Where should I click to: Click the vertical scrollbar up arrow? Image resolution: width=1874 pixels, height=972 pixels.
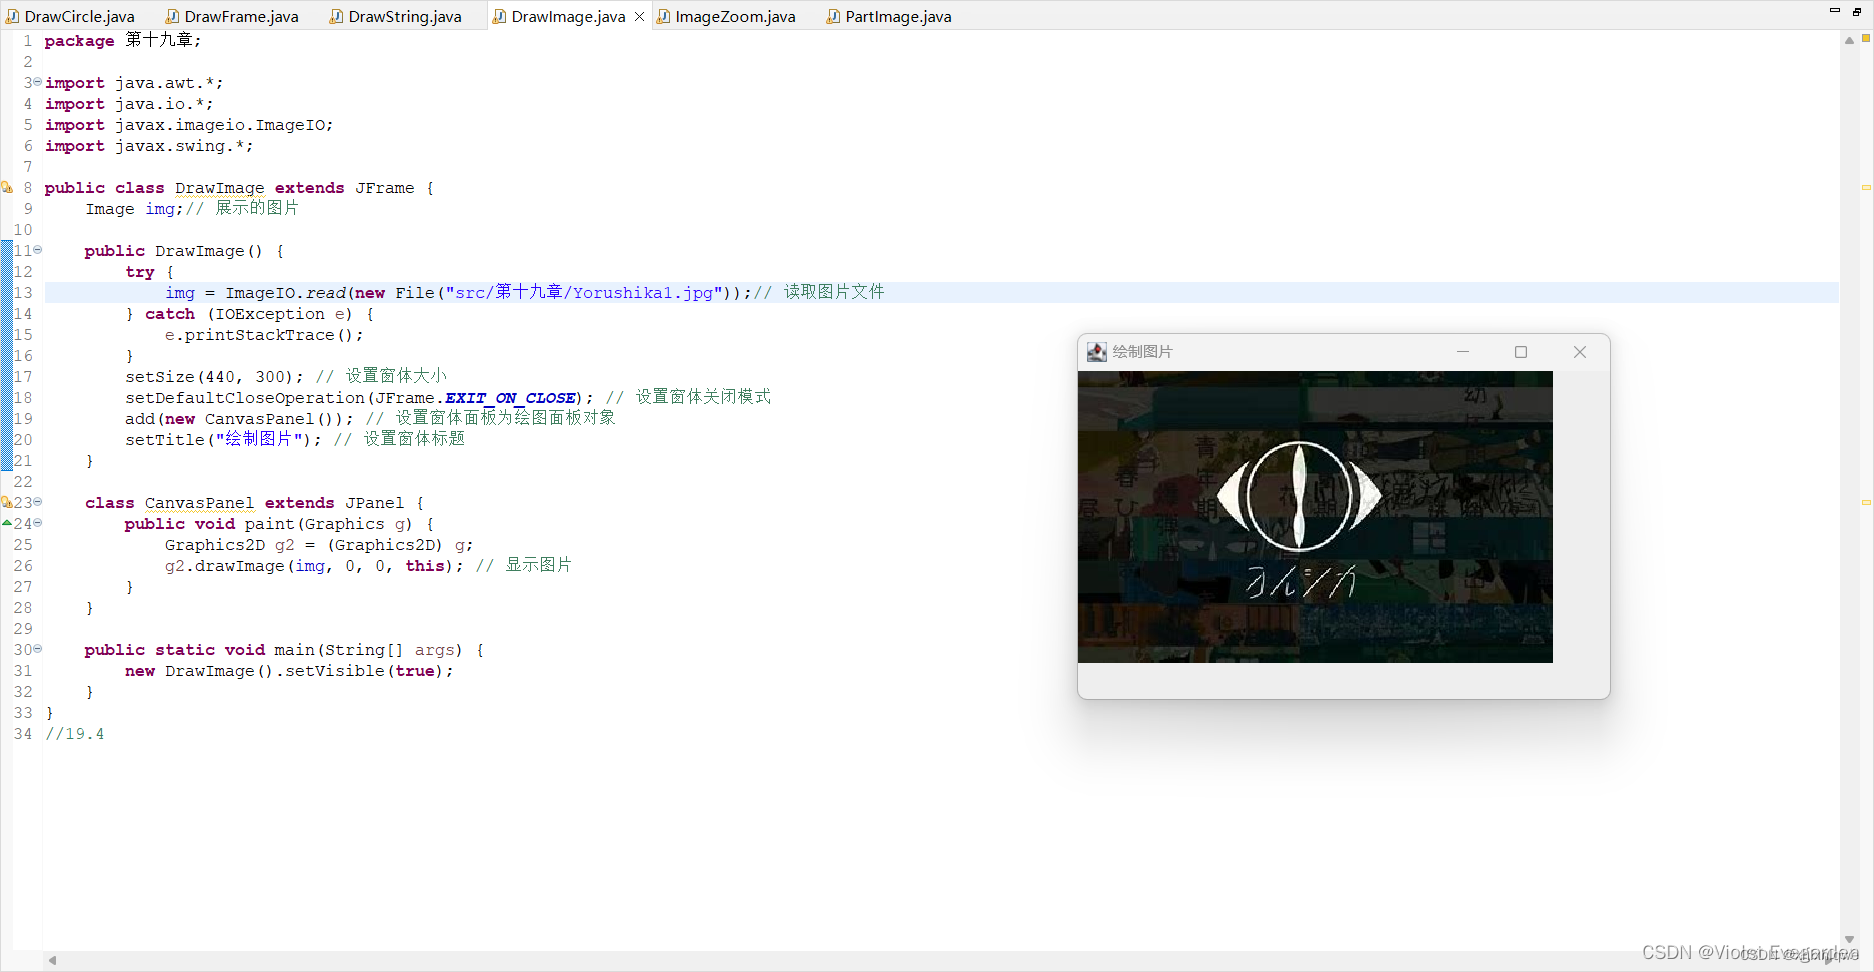(1849, 41)
